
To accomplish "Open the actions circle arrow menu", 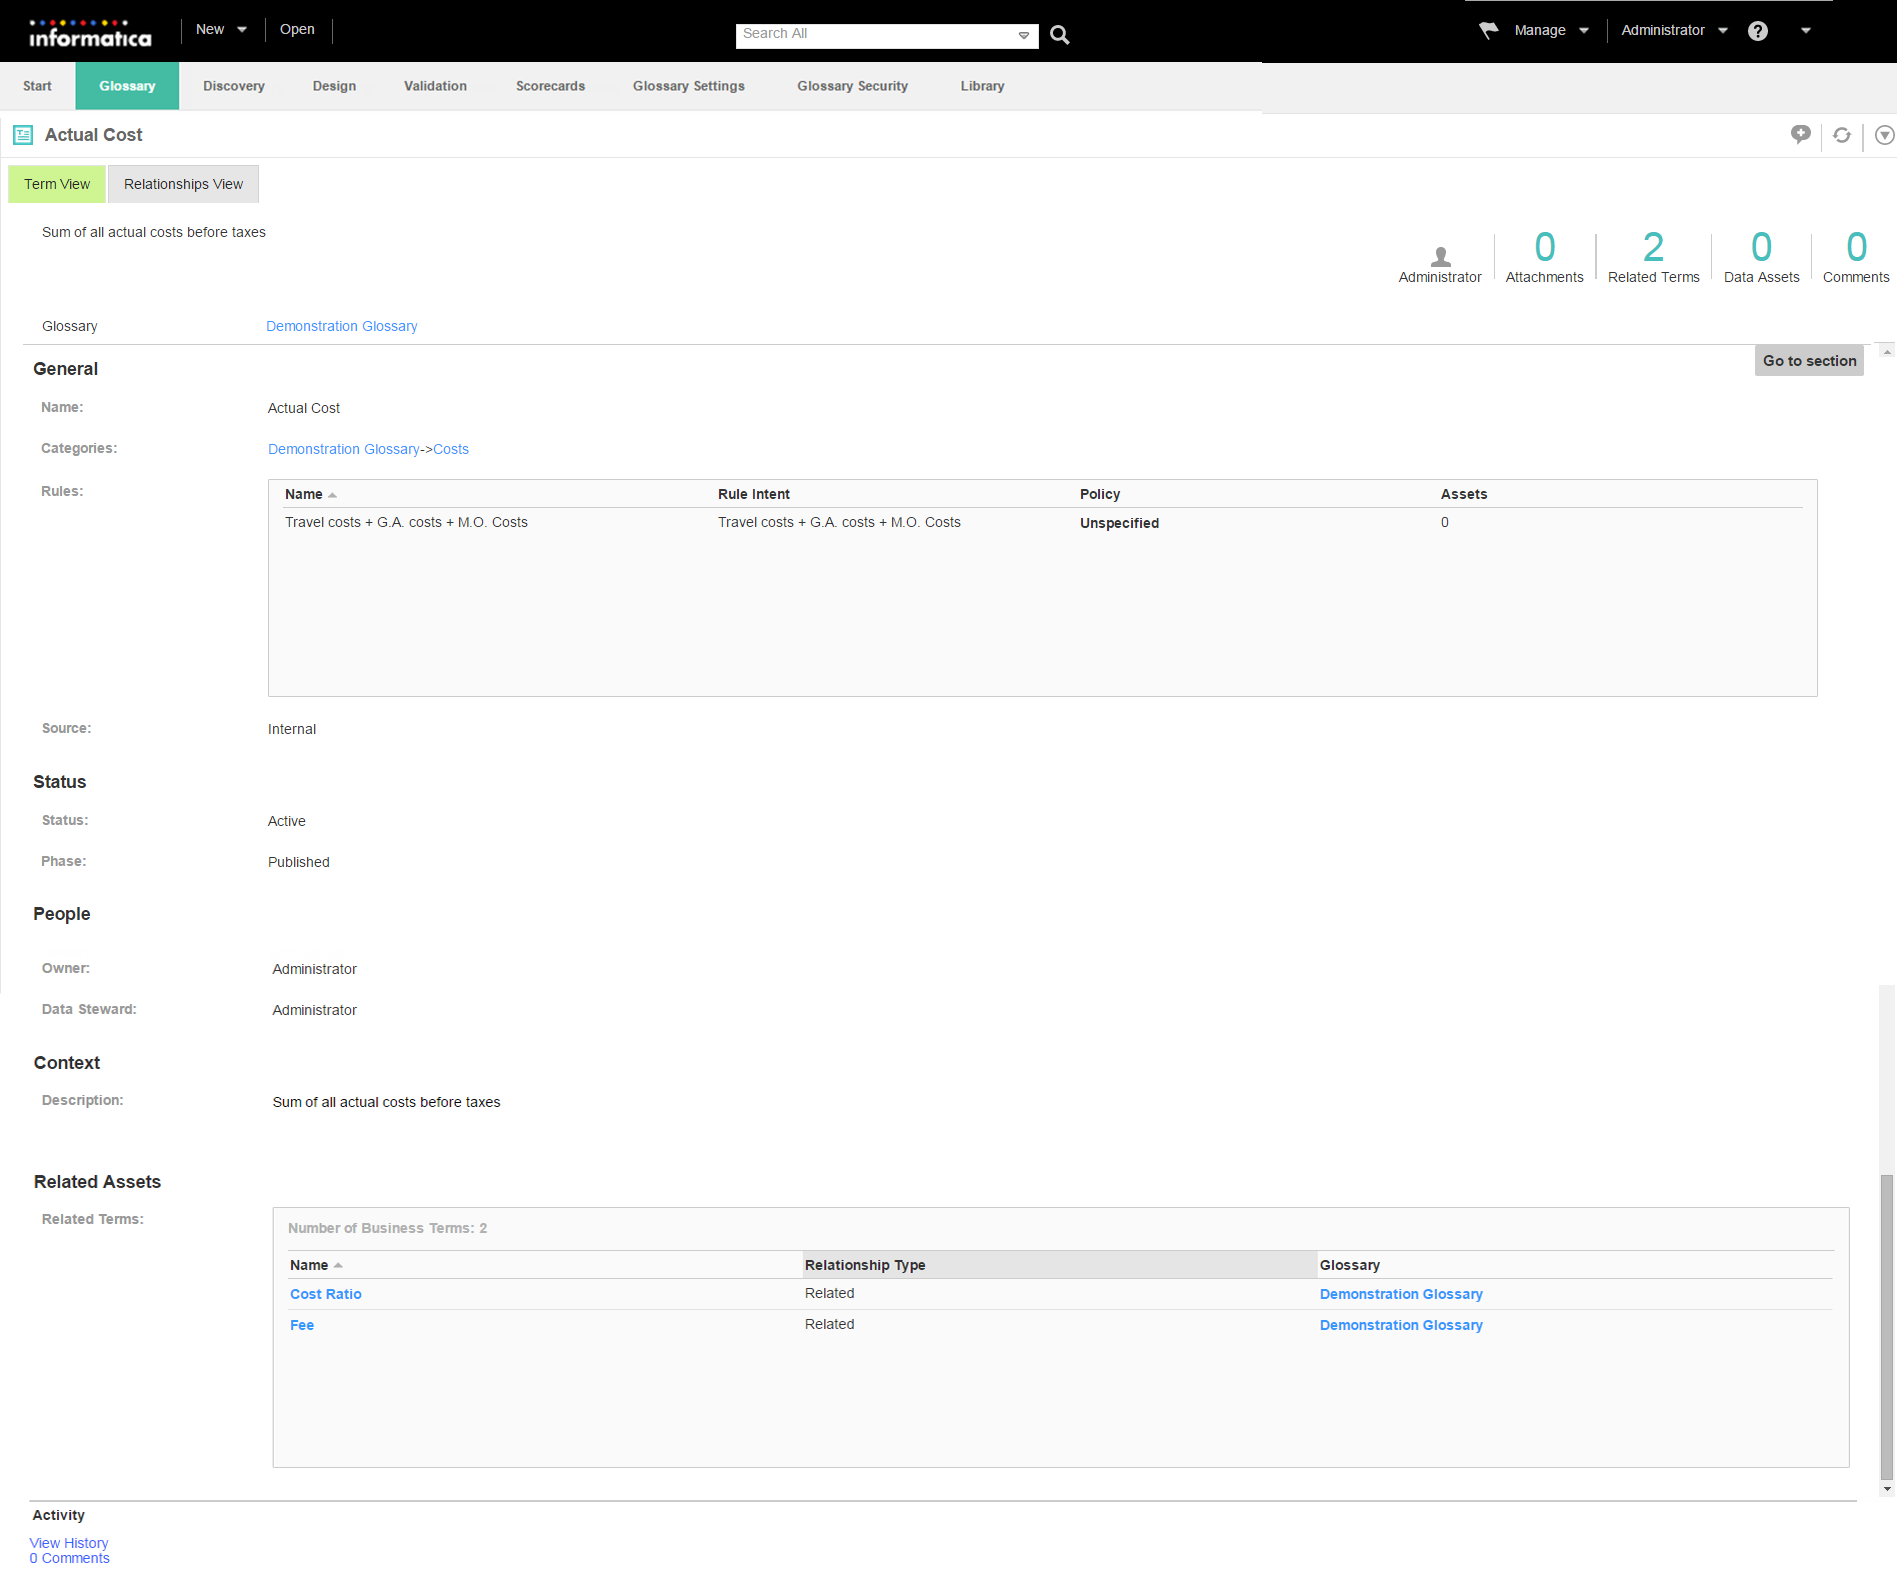I will point(1885,135).
